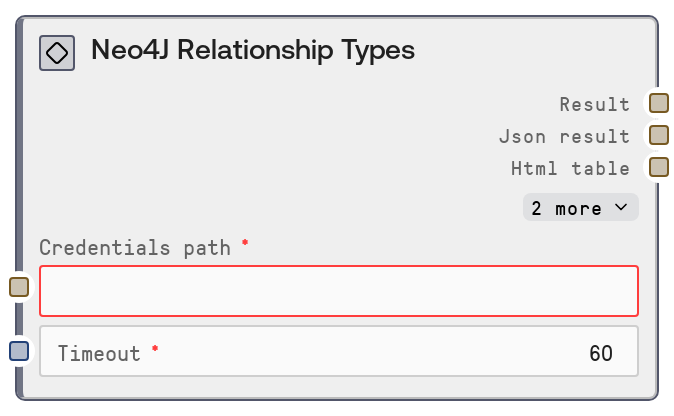Viewport: 674px width, 416px height.
Task: Click the chevron beside "2 more"
Action: 621,208
